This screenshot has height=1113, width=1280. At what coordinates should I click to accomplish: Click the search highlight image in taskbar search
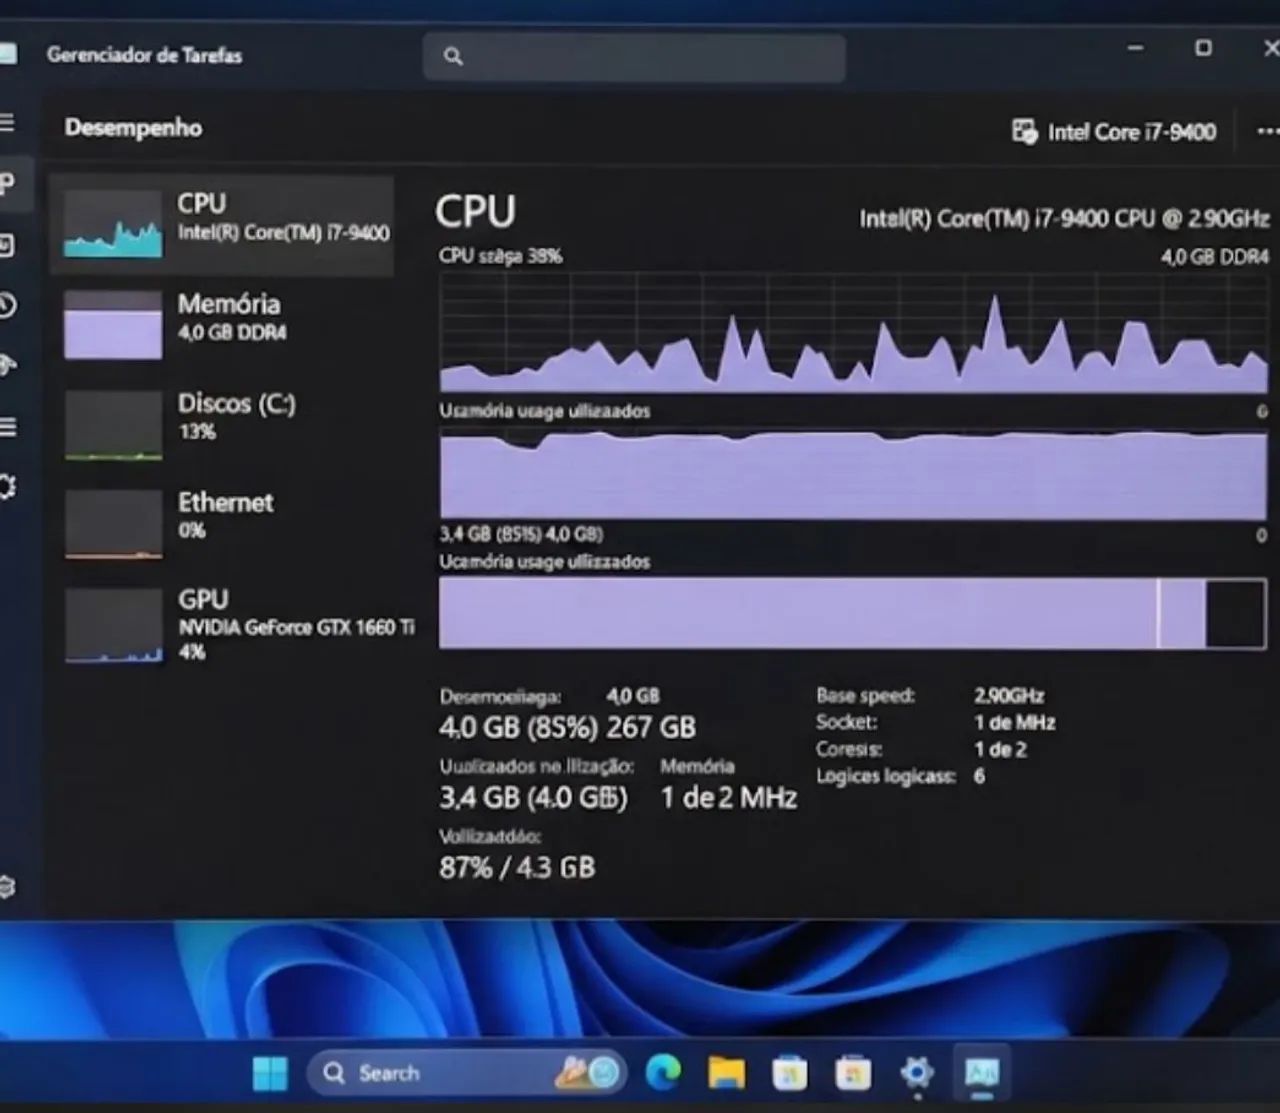coord(587,1073)
